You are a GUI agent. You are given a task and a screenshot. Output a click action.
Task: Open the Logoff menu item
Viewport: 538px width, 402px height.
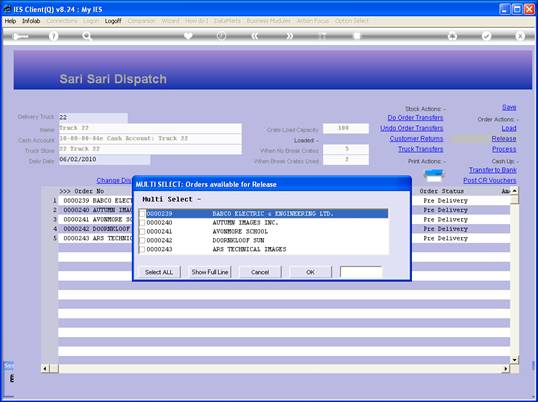pos(113,21)
